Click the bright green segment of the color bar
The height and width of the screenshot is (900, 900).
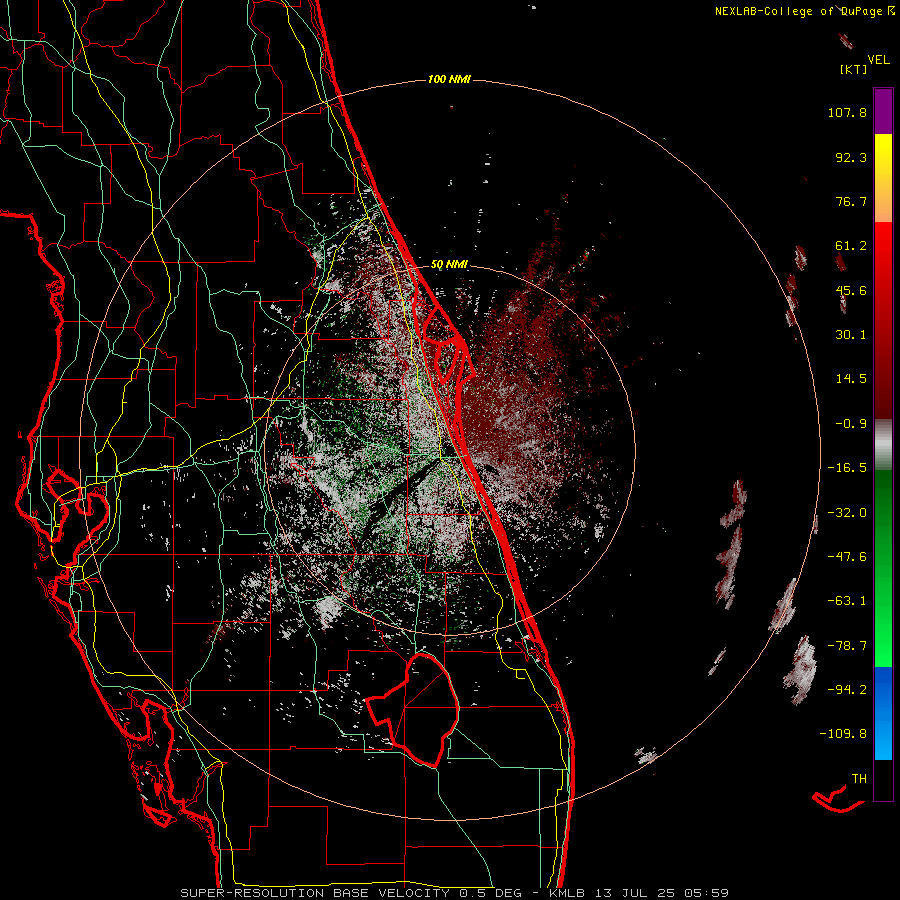883,568
